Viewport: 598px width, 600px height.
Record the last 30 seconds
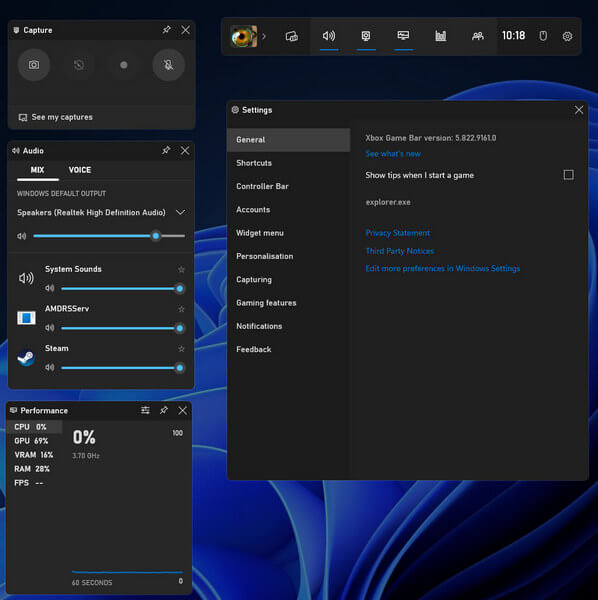coord(79,65)
